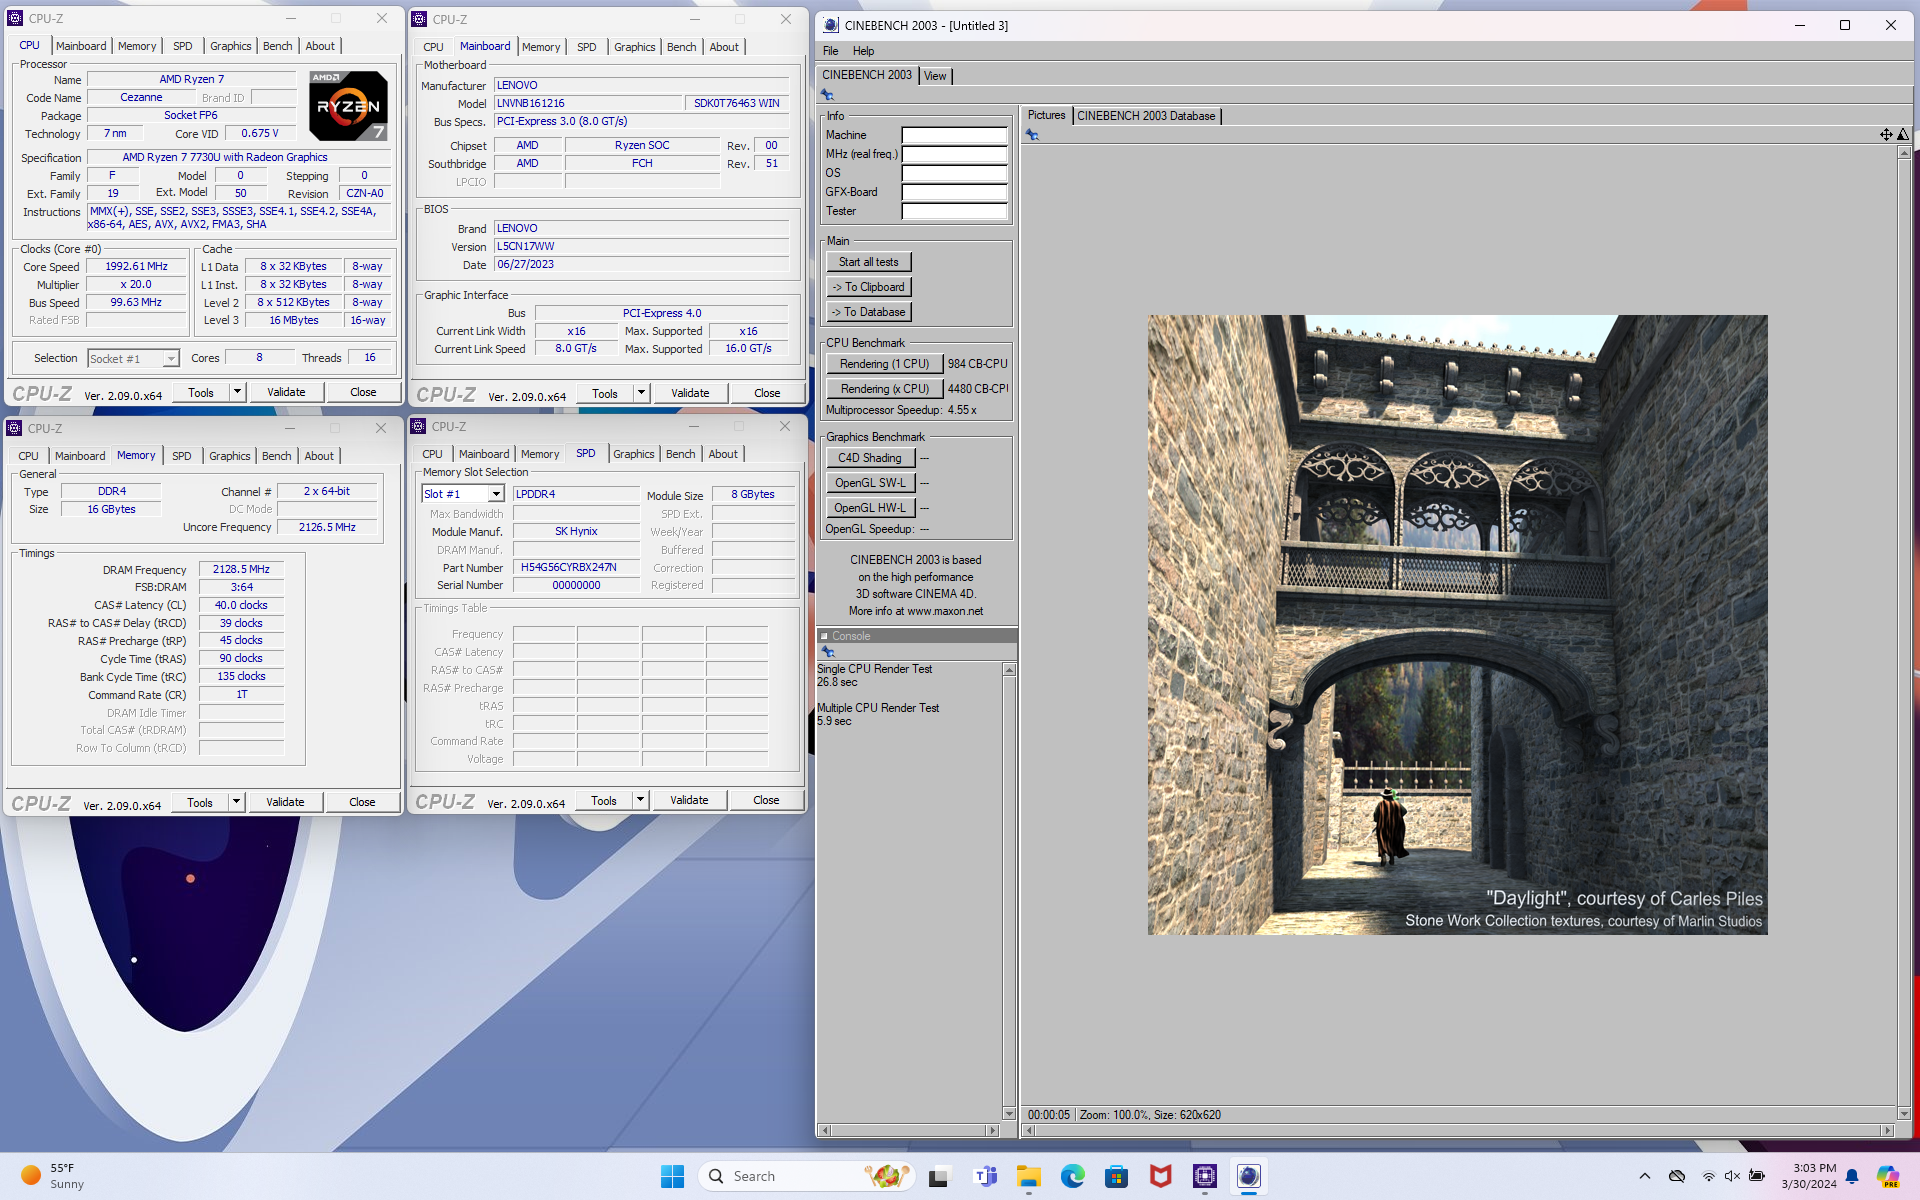Select the zoom triangle icon in the Pictures panel

point(1903,135)
